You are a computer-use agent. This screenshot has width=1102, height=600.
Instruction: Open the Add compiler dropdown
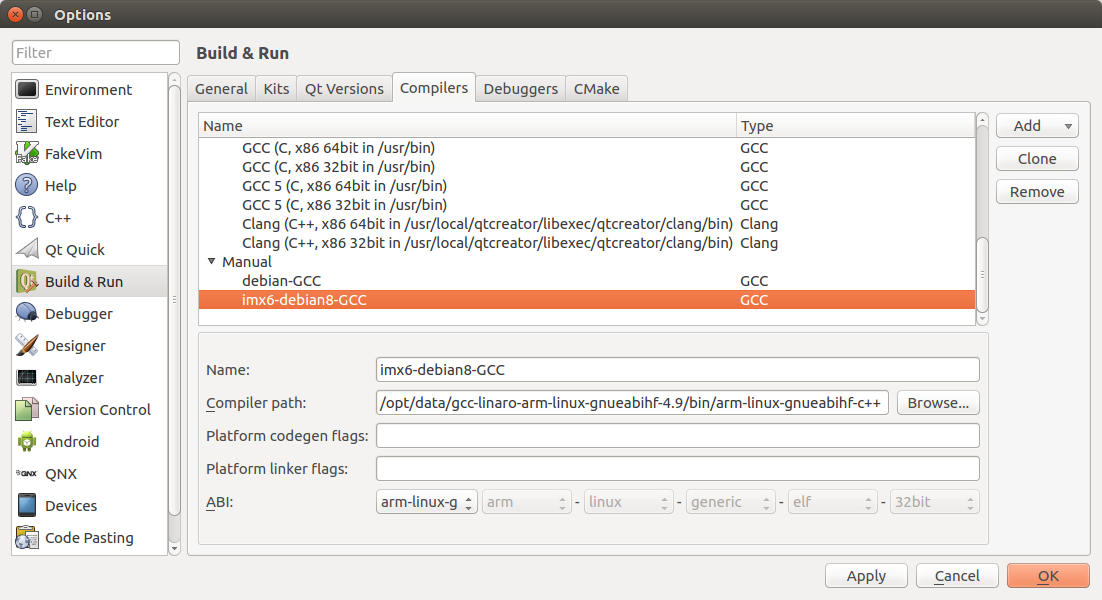pos(1036,126)
